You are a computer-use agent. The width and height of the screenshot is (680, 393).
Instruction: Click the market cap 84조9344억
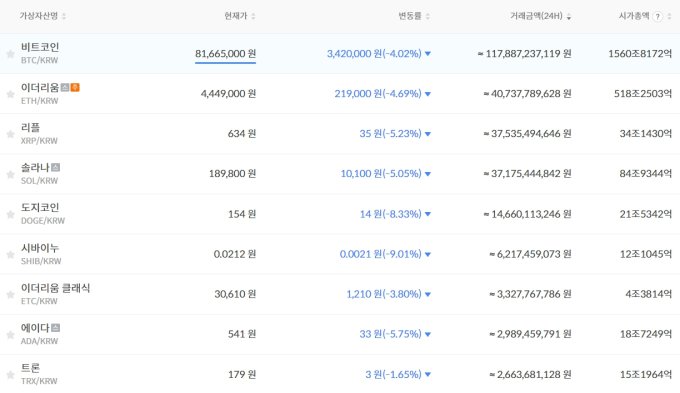pos(646,174)
